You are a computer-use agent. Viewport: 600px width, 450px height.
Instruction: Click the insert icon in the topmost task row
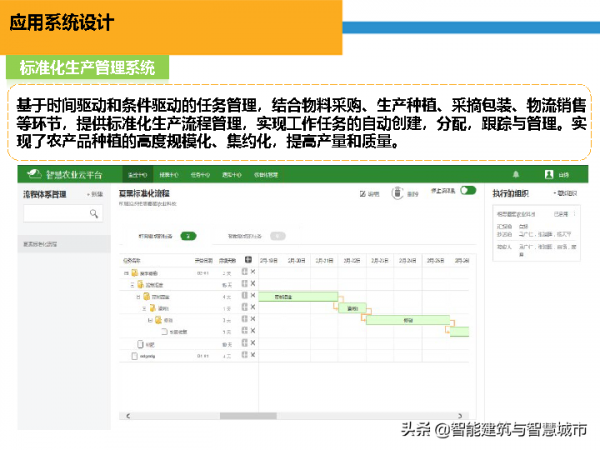point(245,272)
